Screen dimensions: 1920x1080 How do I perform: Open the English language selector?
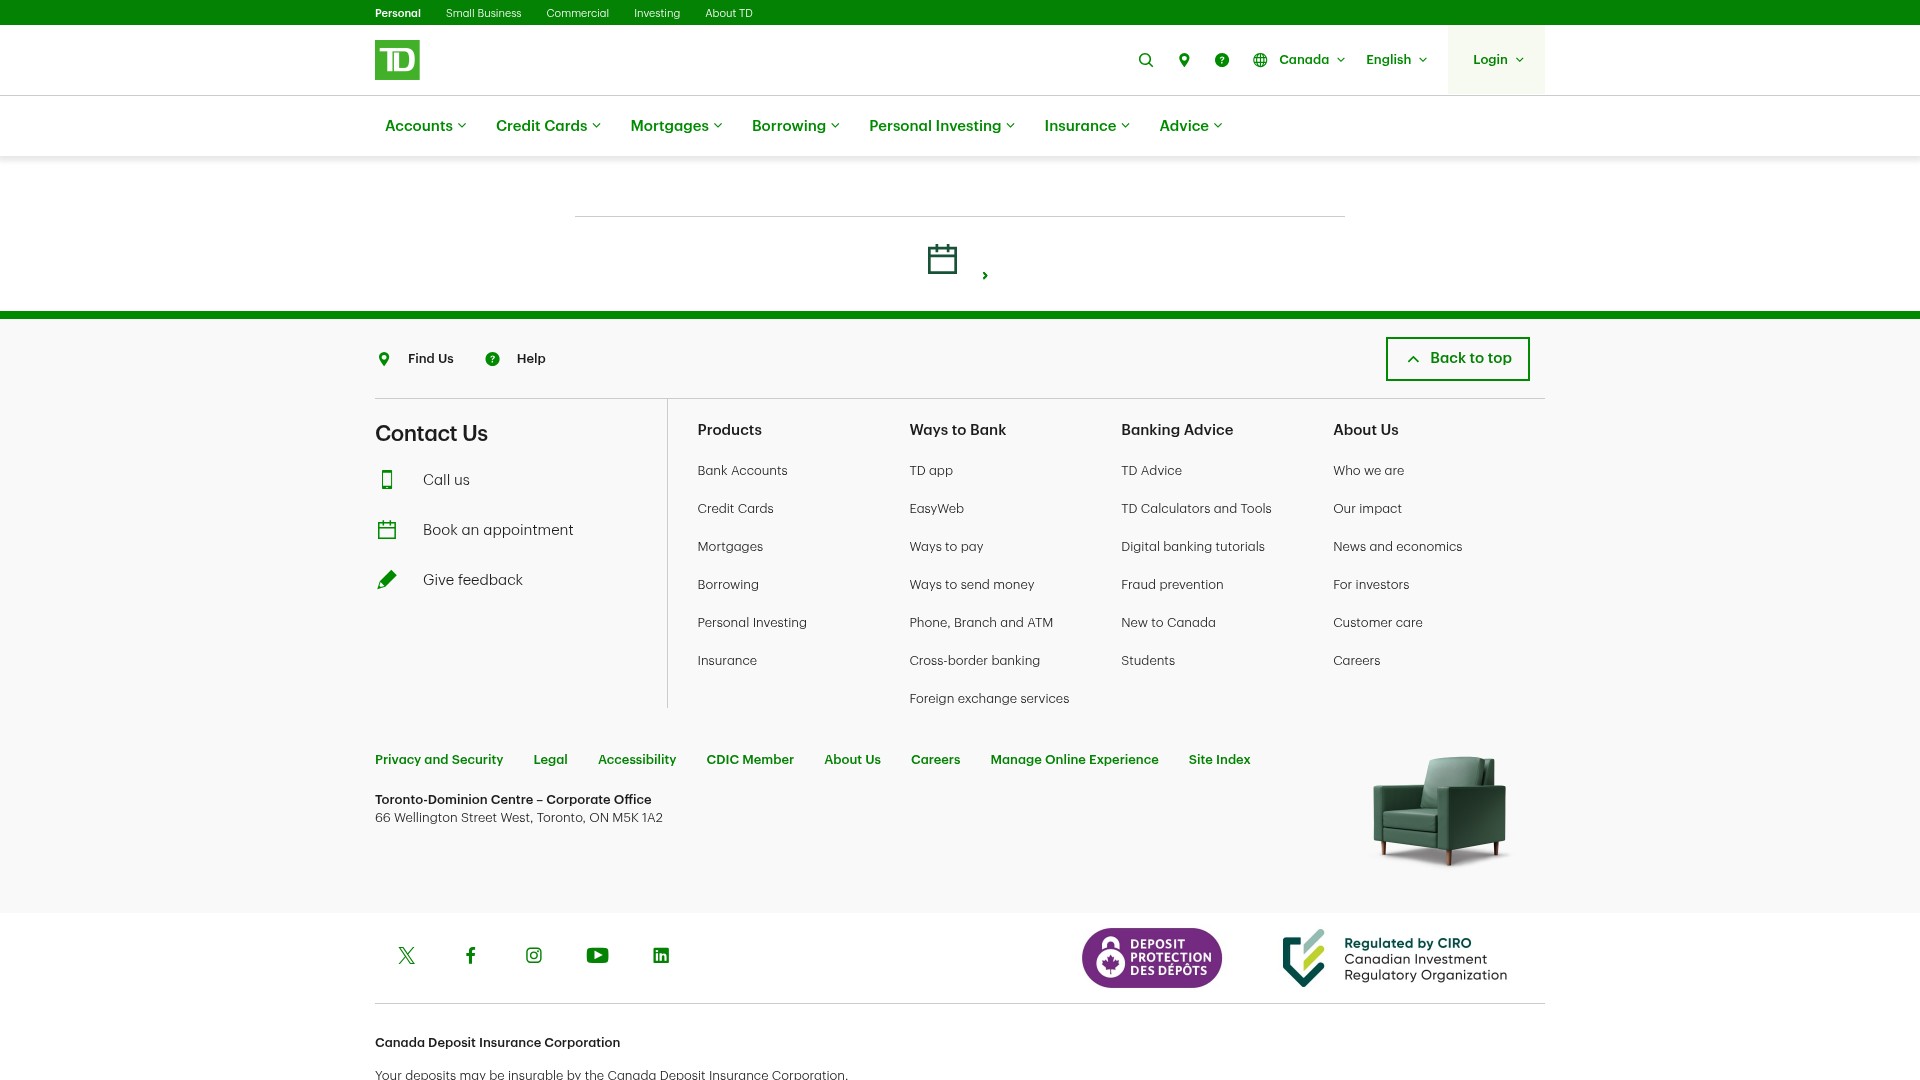1396,60
